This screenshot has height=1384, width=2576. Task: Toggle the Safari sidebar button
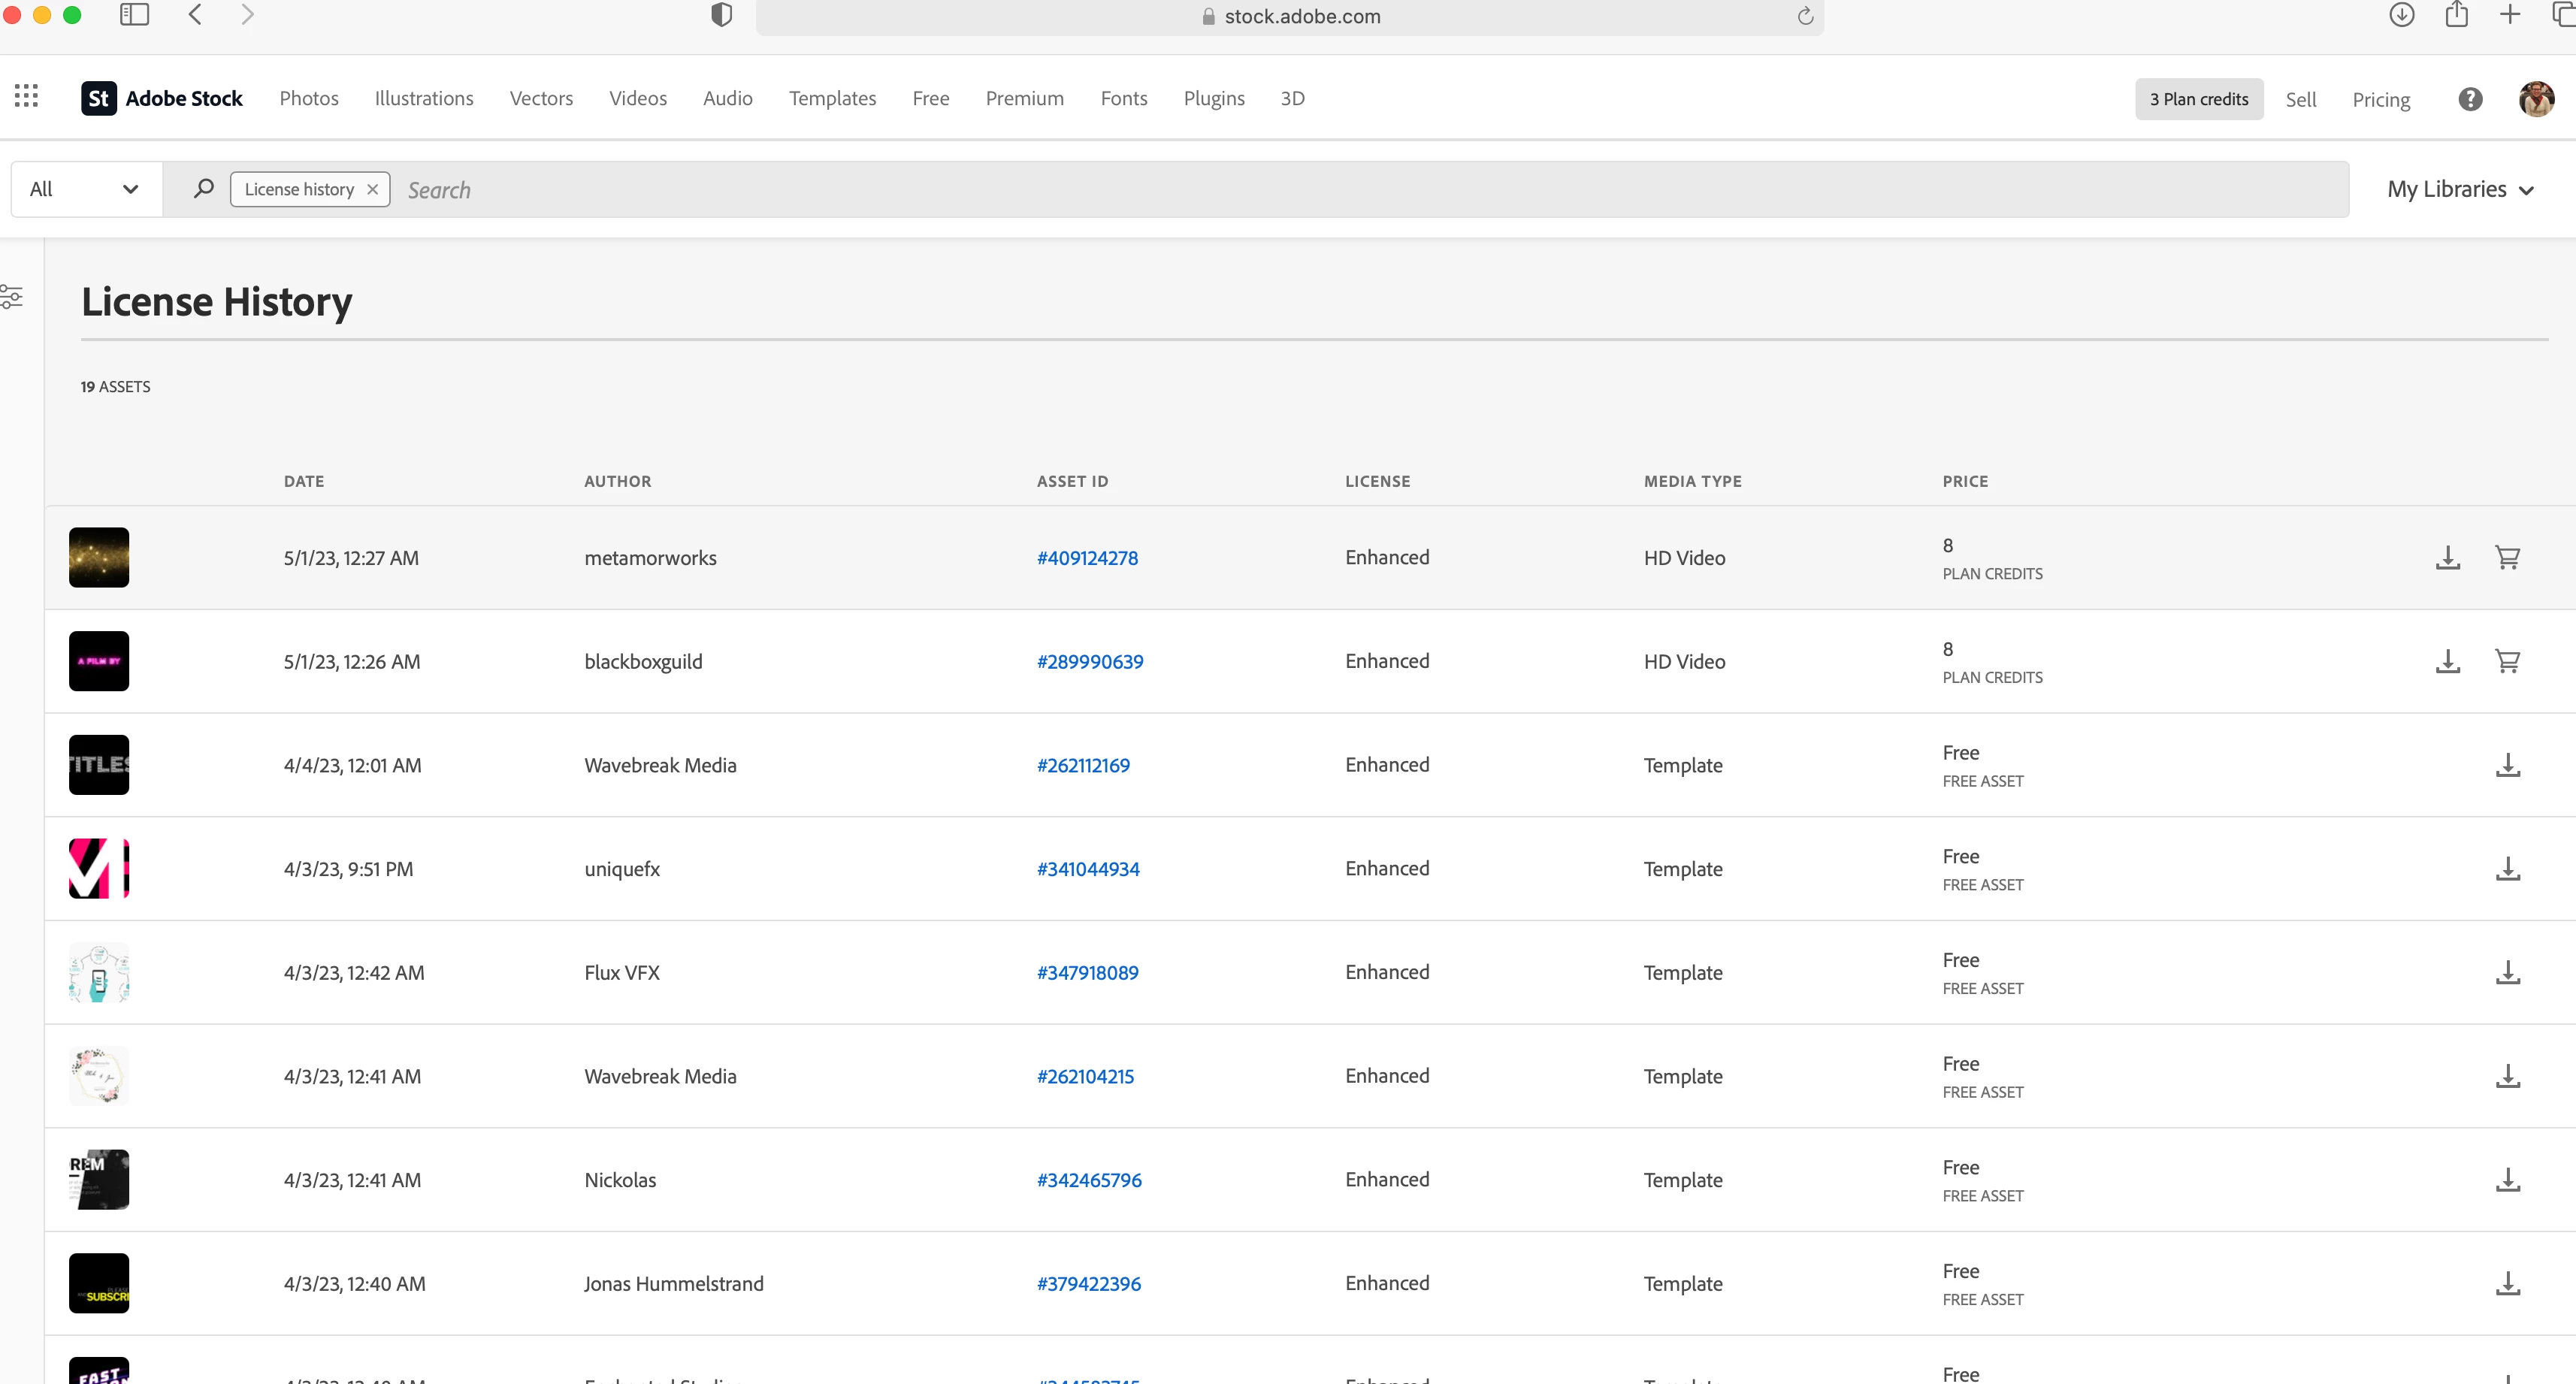(134, 15)
